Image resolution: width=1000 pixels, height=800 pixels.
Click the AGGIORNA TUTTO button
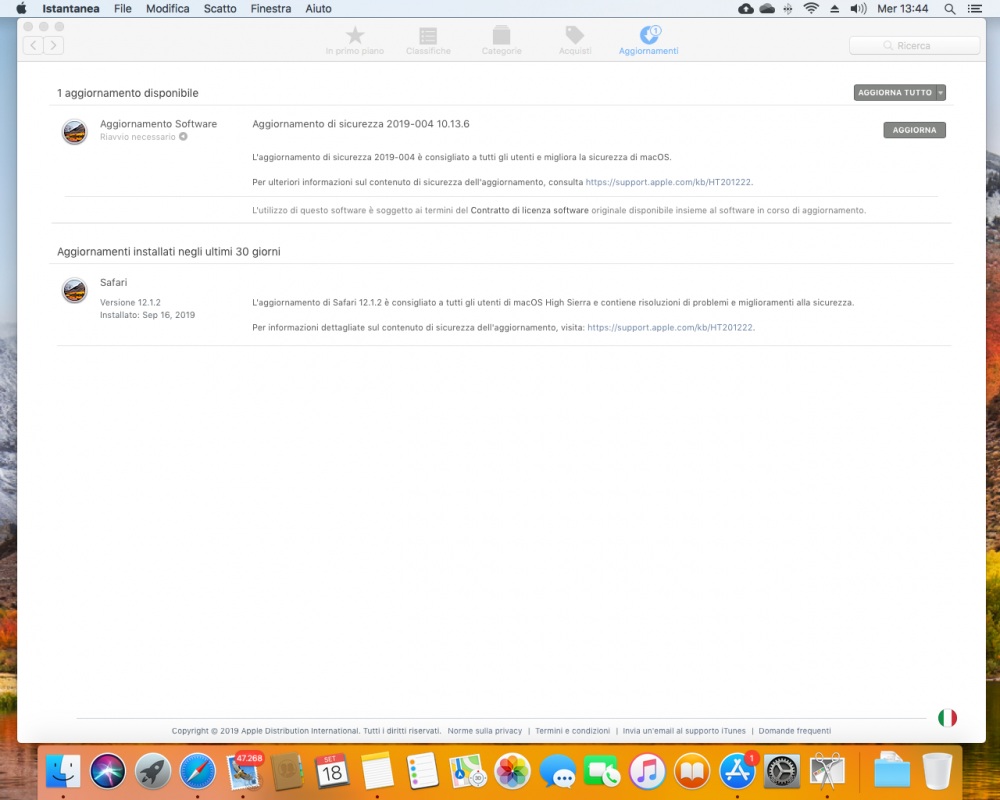pos(895,93)
